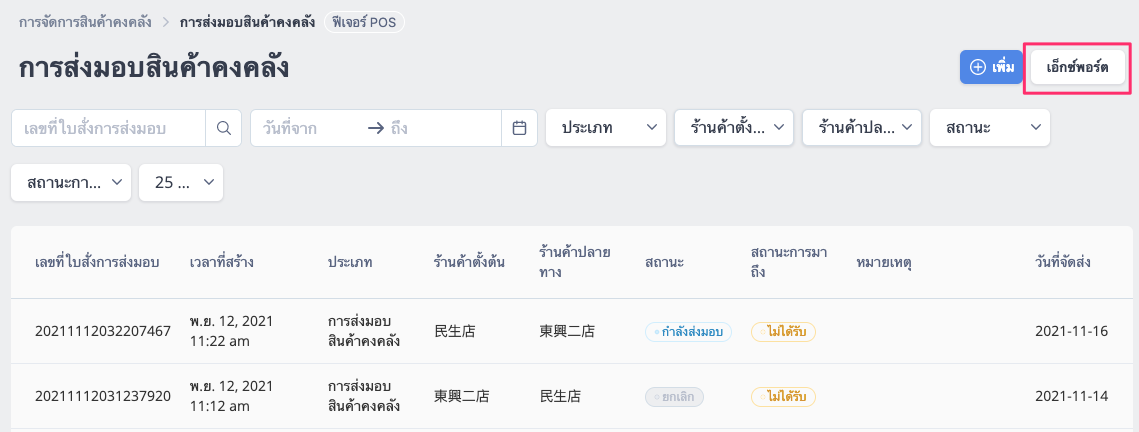
Task: Click the transfer order number search field
Action: point(109,128)
